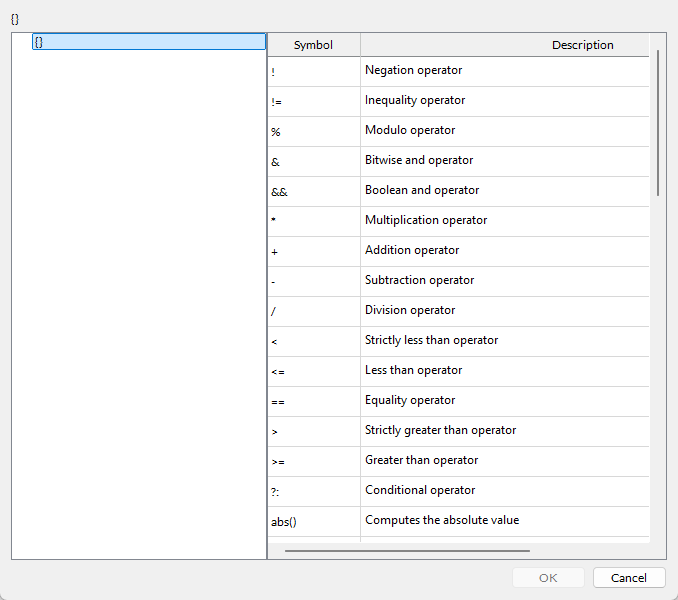Click the vertical scrollbar of symbol list
678x600 pixels.
tap(658, 122)
